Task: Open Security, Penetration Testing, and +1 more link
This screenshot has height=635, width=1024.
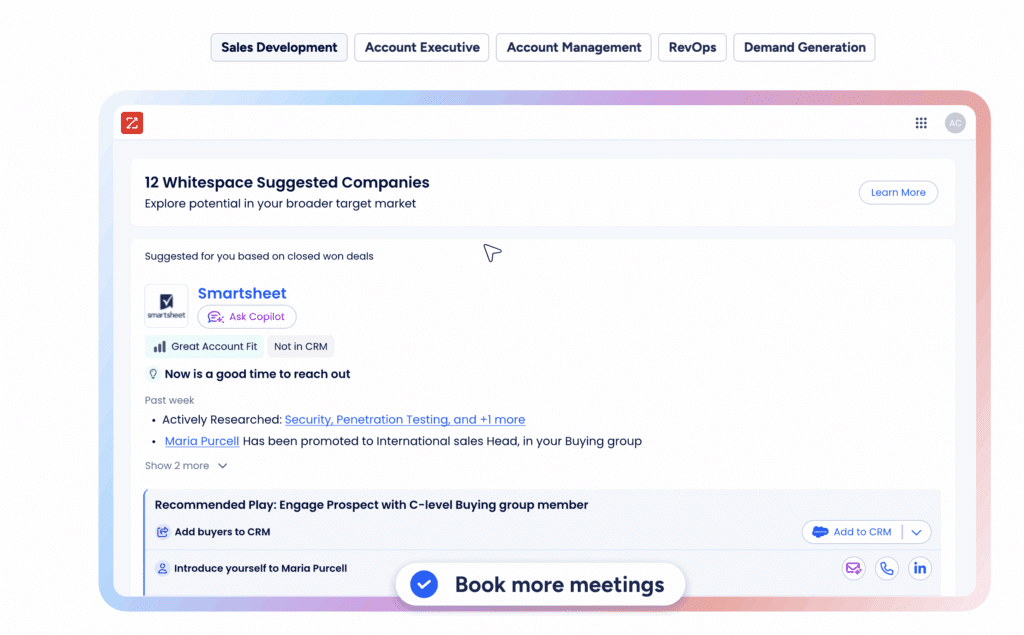Action: pyautogui.click(x=405, y=419)
